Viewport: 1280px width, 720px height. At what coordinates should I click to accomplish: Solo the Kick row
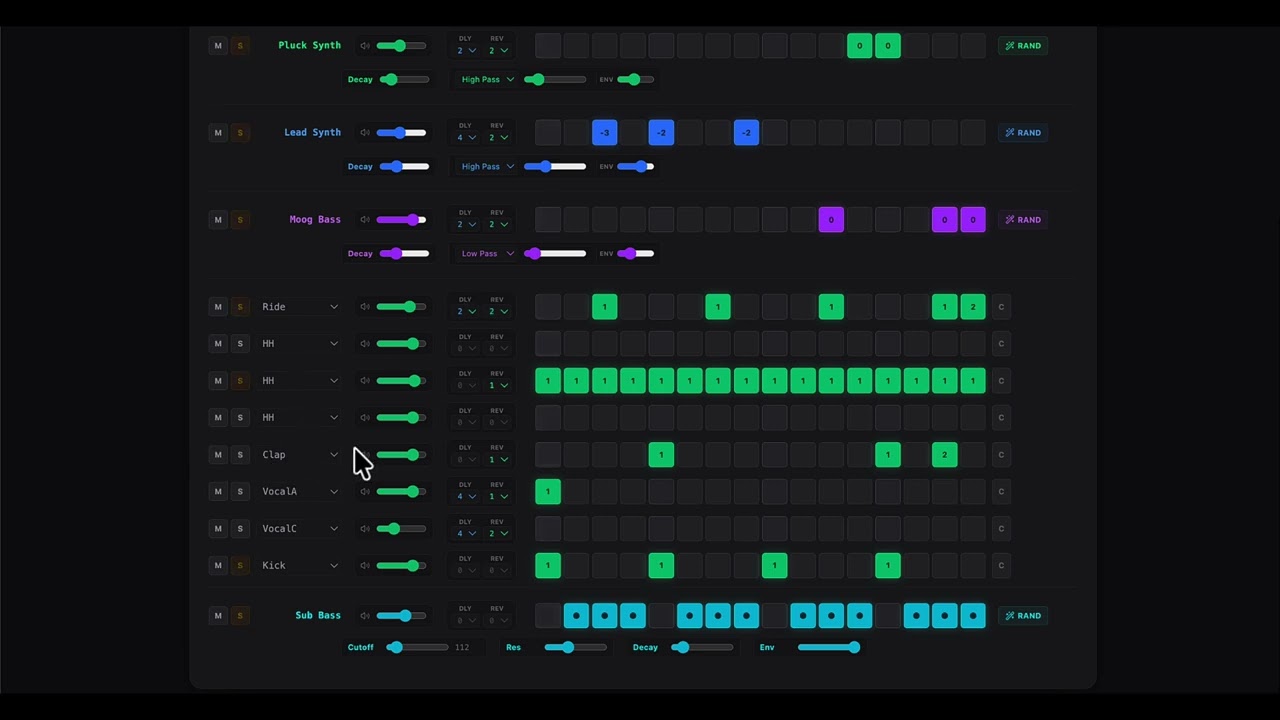240,566
